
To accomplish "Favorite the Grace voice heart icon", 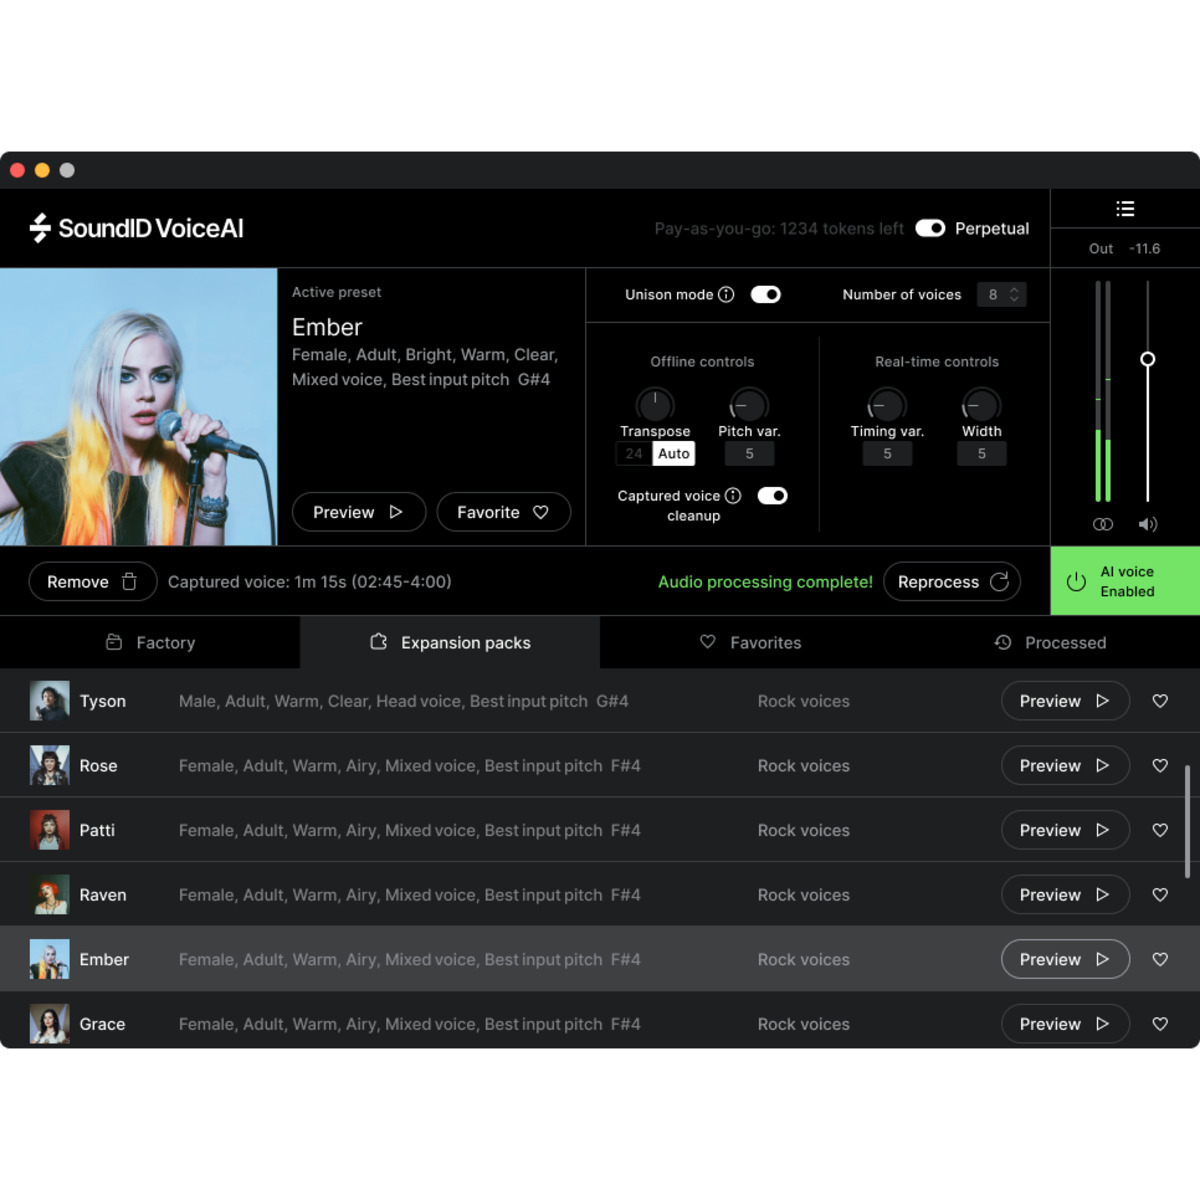I will point(1160,1024).
